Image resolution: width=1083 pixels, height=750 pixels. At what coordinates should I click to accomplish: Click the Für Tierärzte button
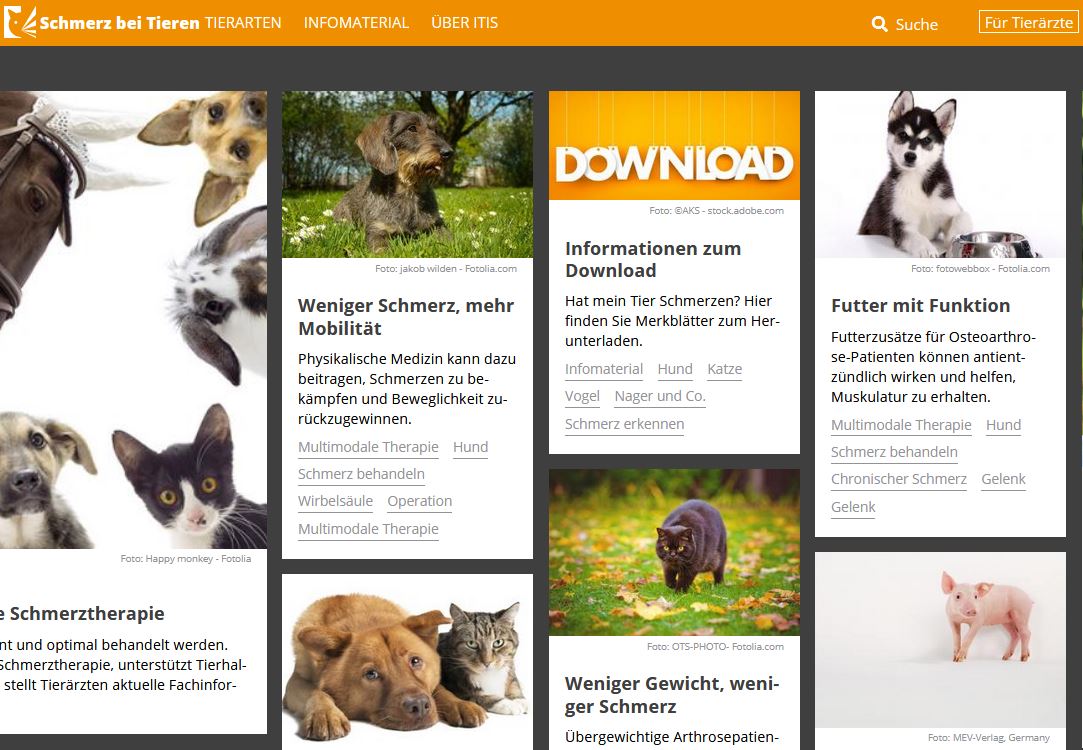[x=1029, y=22]
